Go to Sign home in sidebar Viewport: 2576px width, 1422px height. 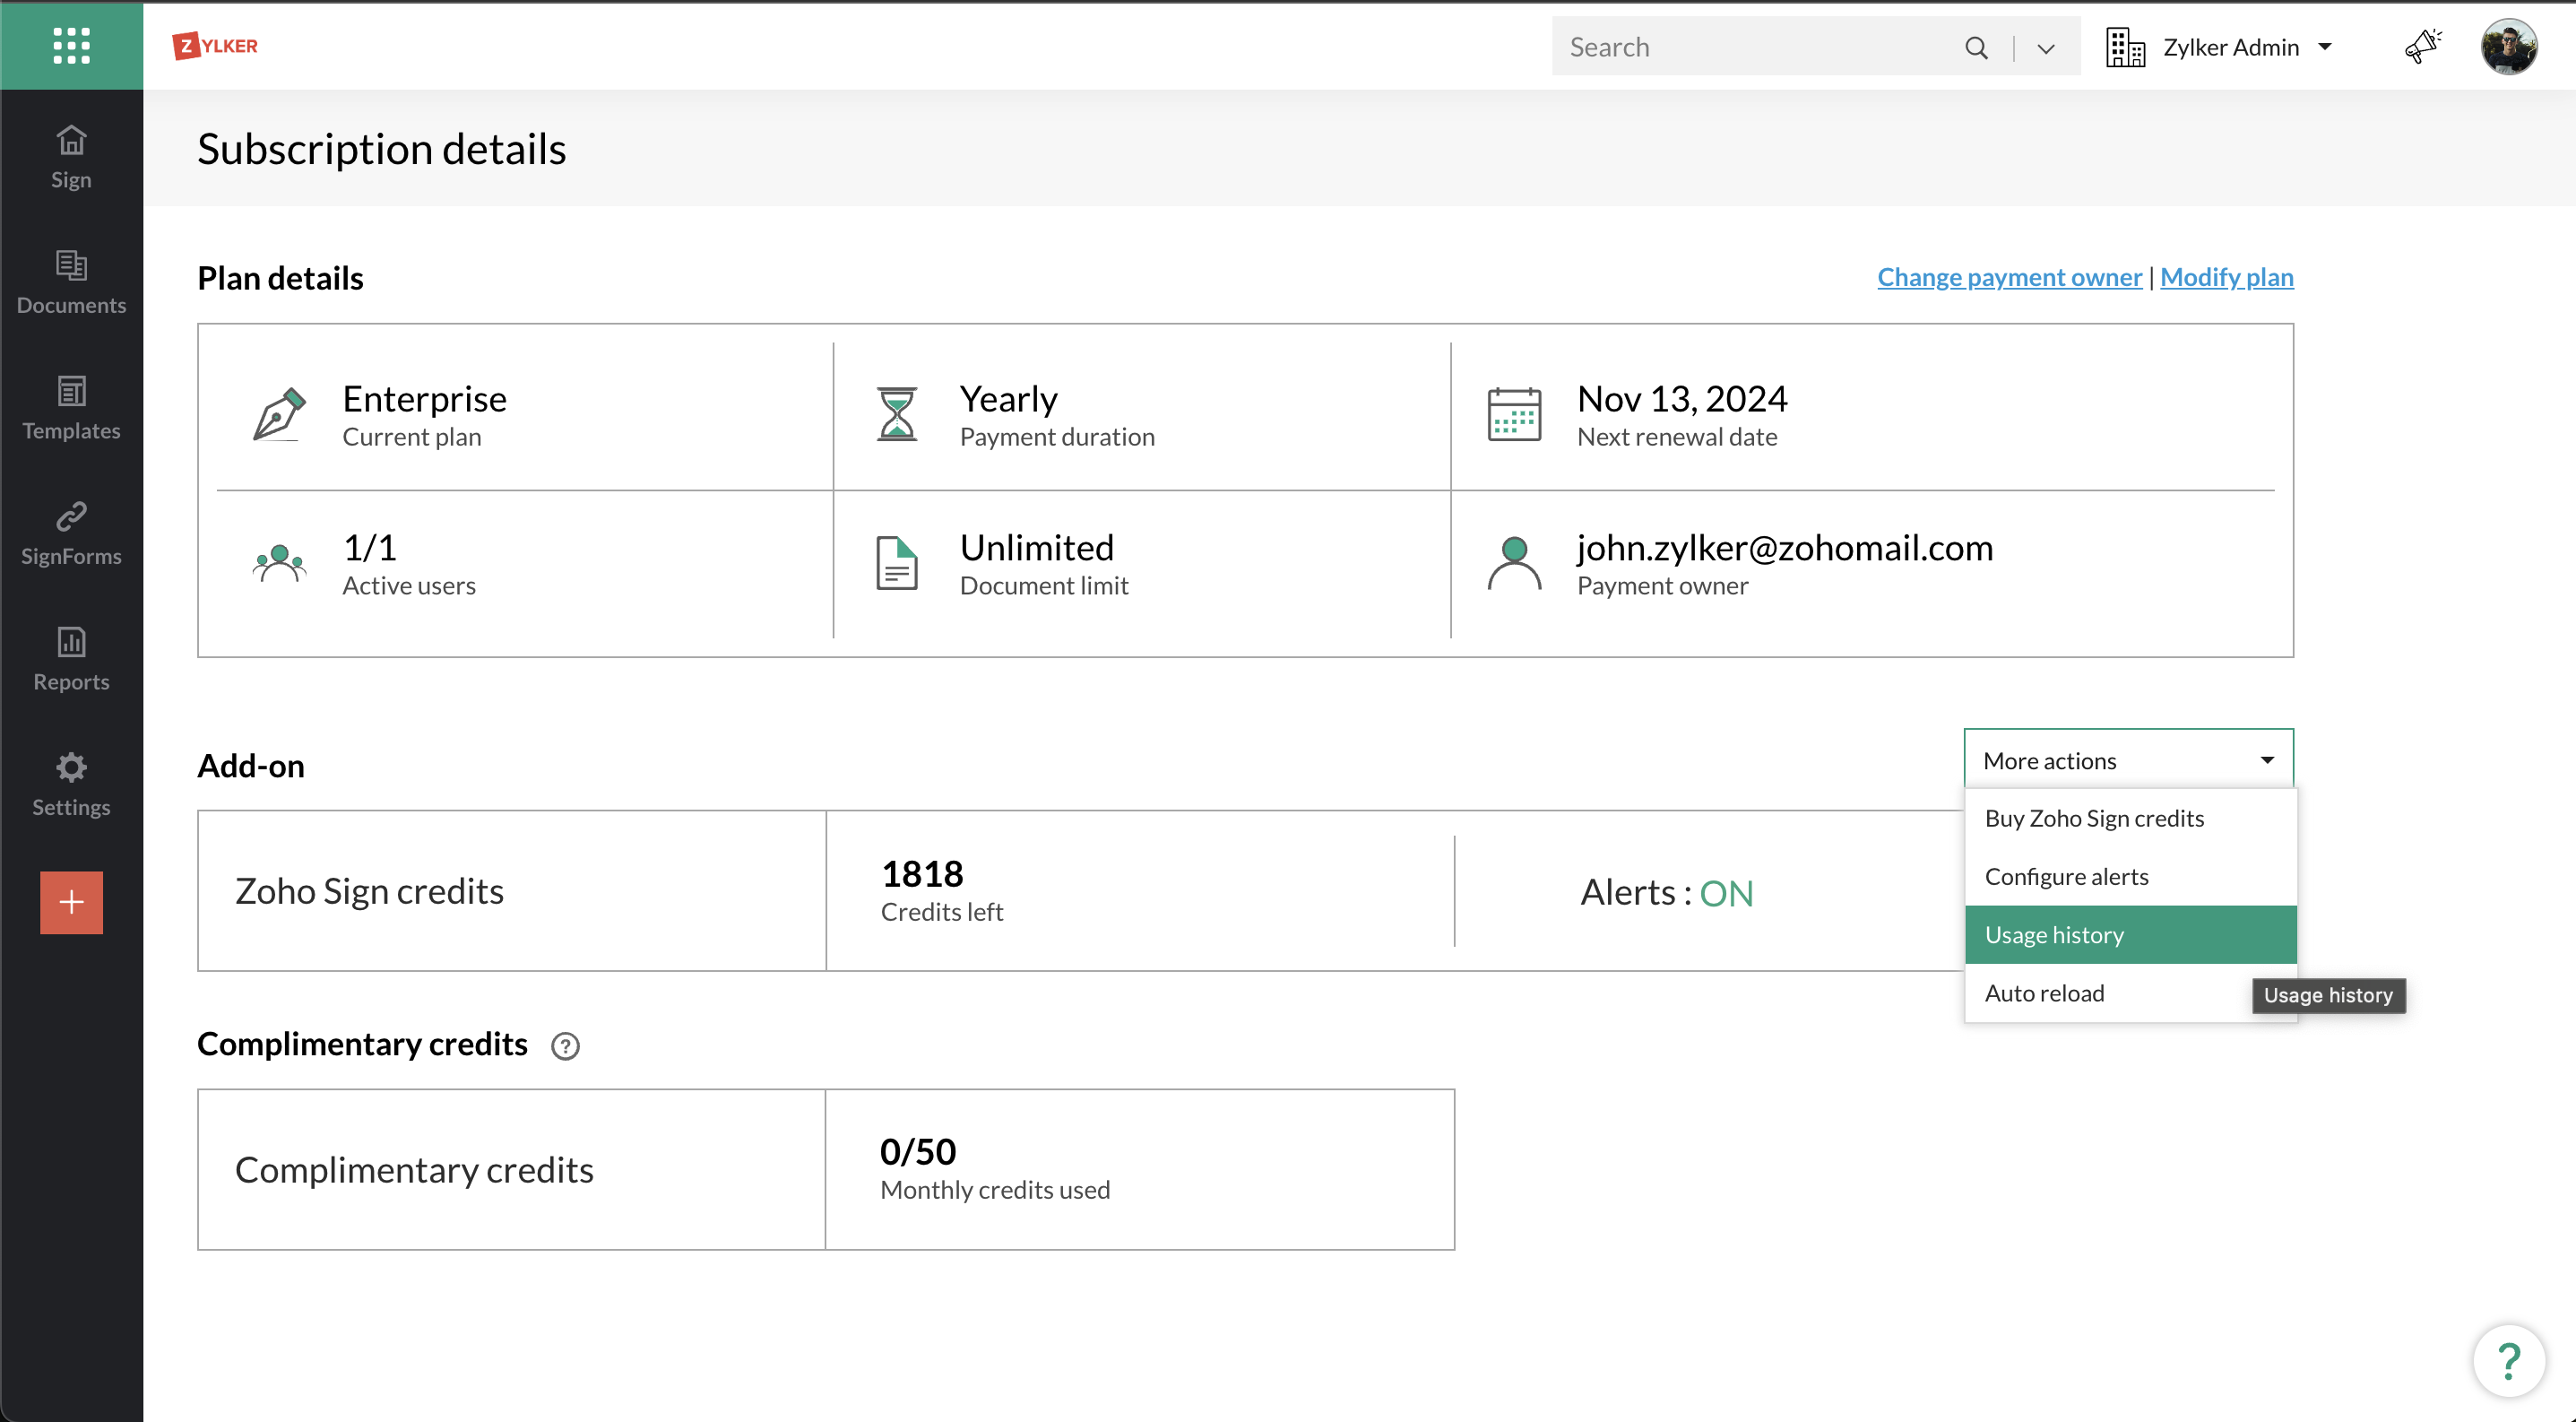coord(71,157)
